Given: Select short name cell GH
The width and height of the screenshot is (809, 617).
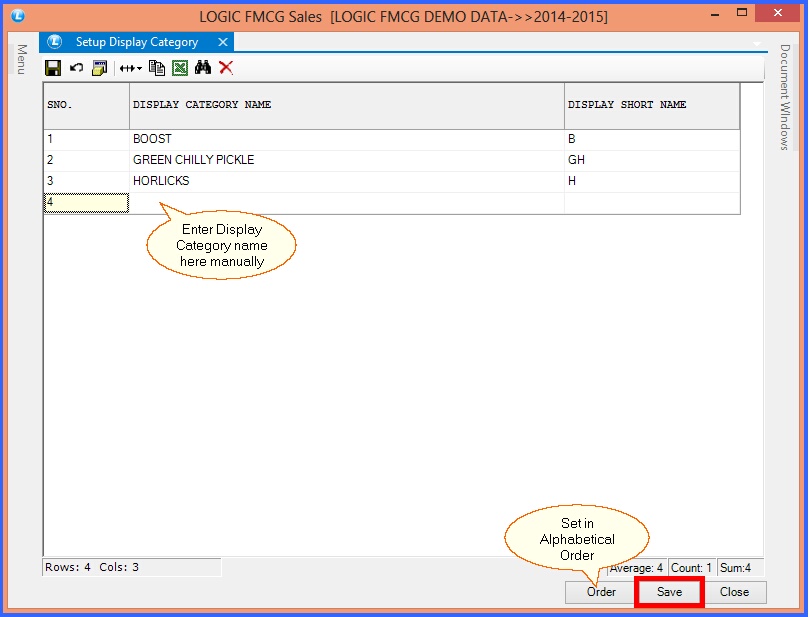Looking at the screenshot, I should (652, 160).
